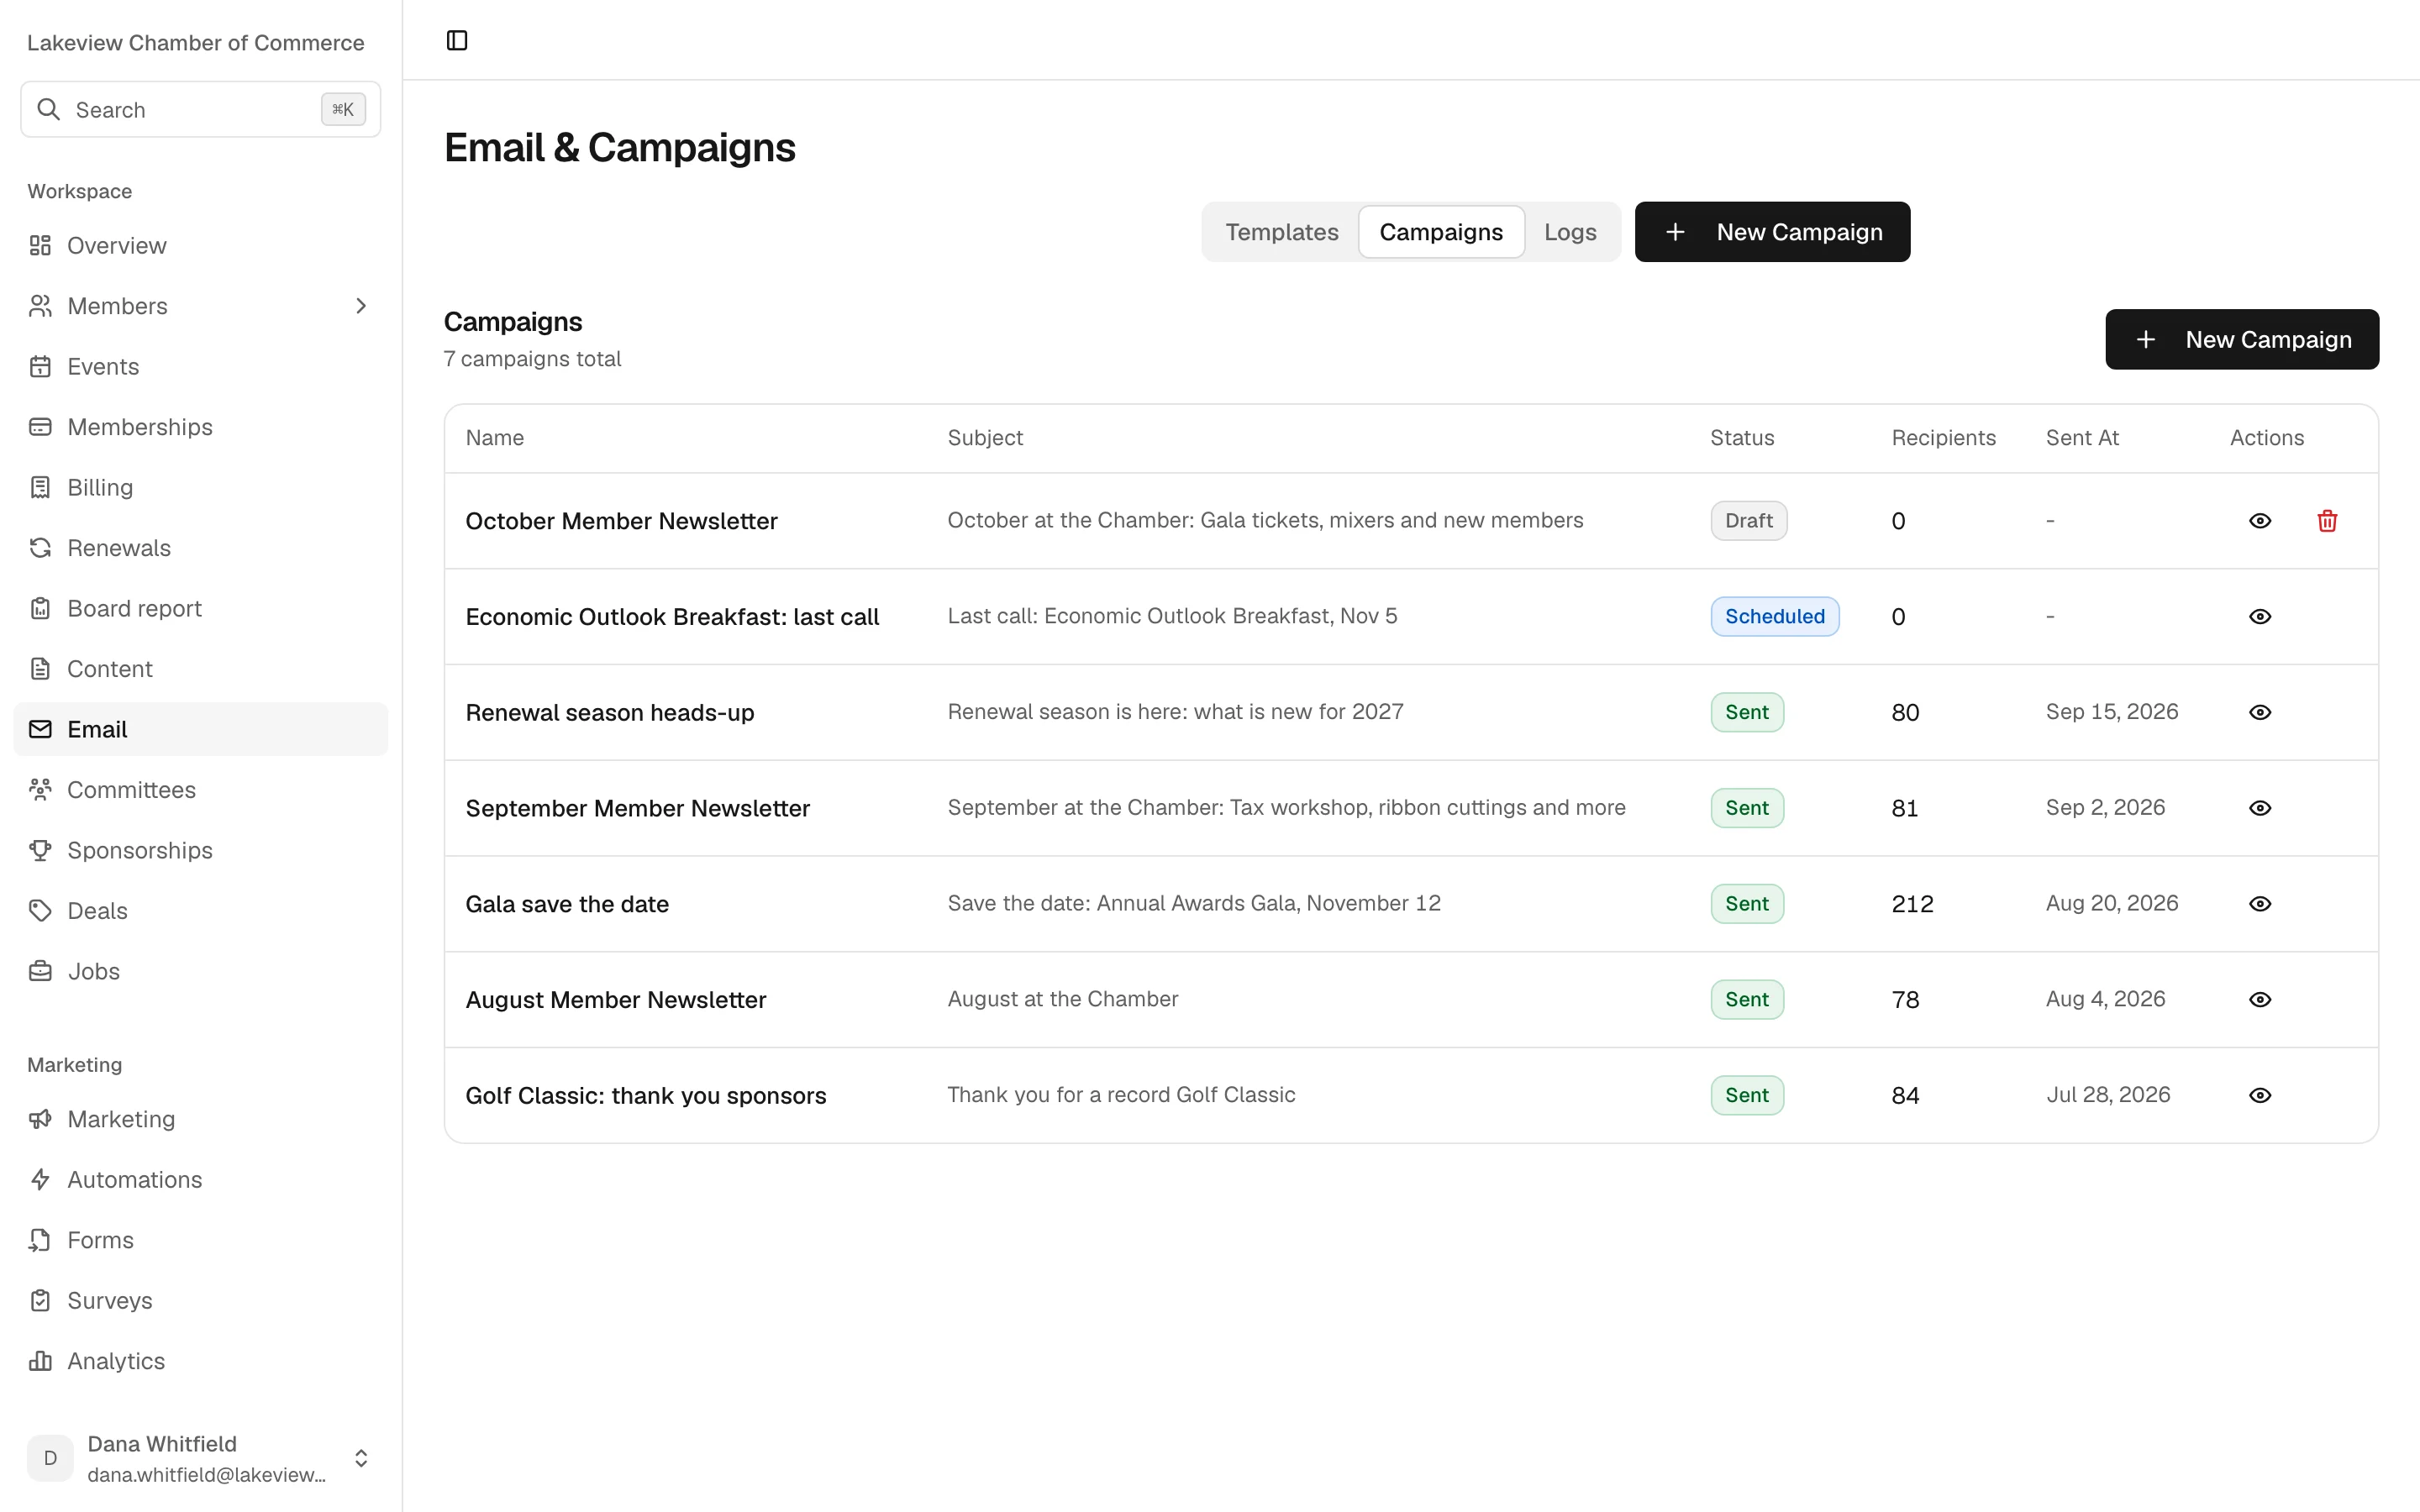
Task: Click the Analytics bar chart icon
Action: [40, 1361]
